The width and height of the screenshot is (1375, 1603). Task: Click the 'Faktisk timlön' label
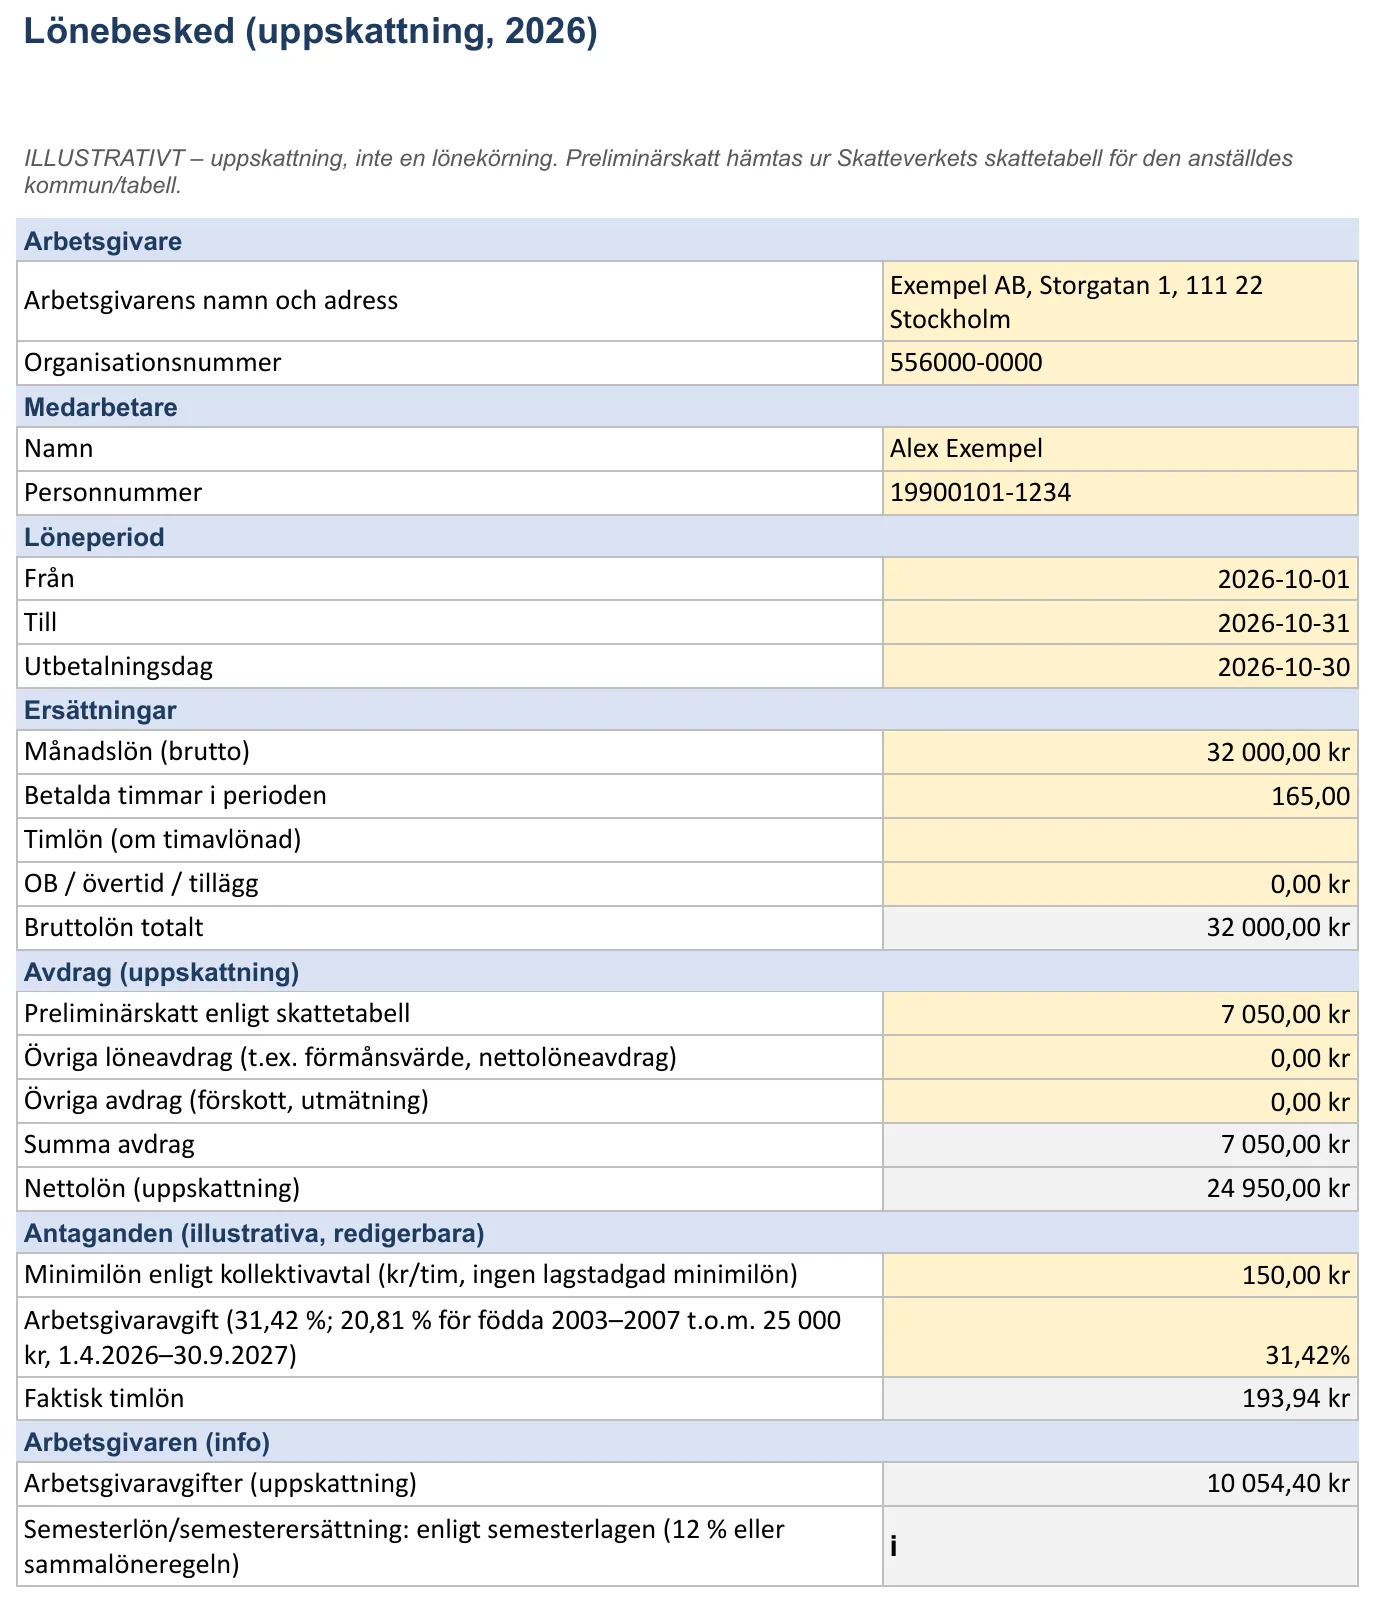click(x=104, y=1399)
